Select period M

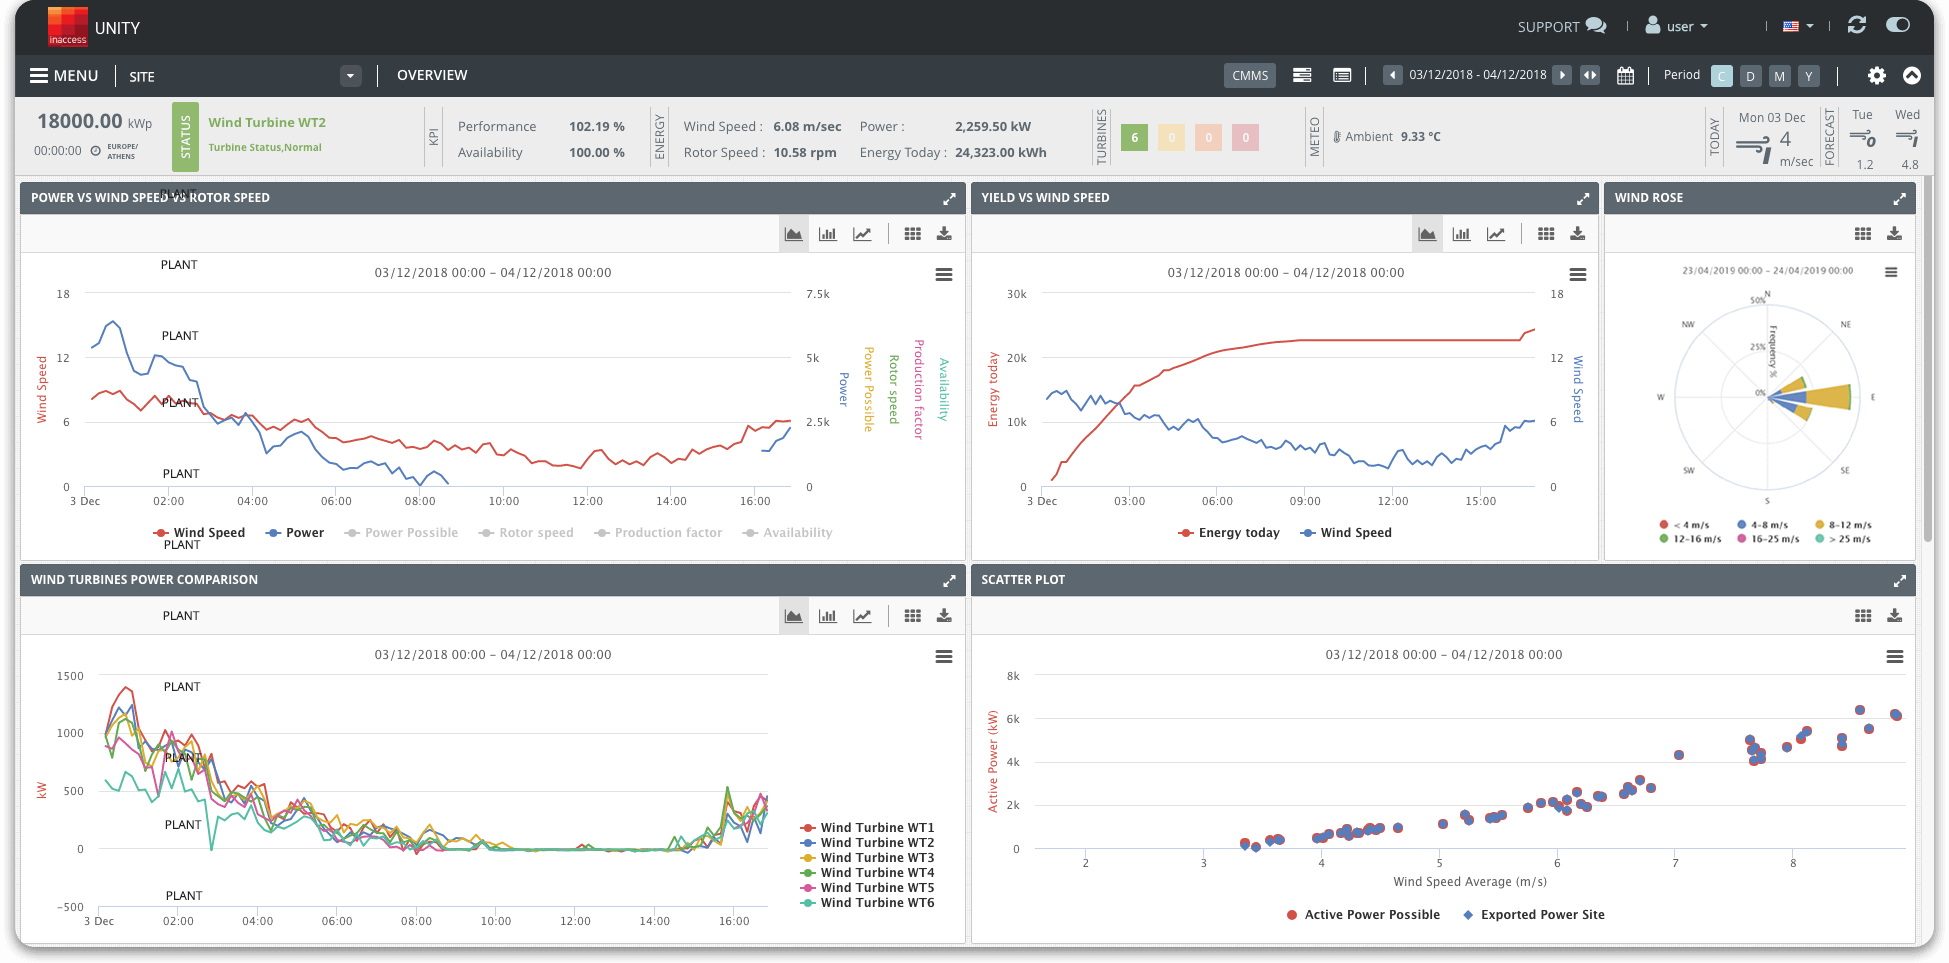[x=1779, y=76]
